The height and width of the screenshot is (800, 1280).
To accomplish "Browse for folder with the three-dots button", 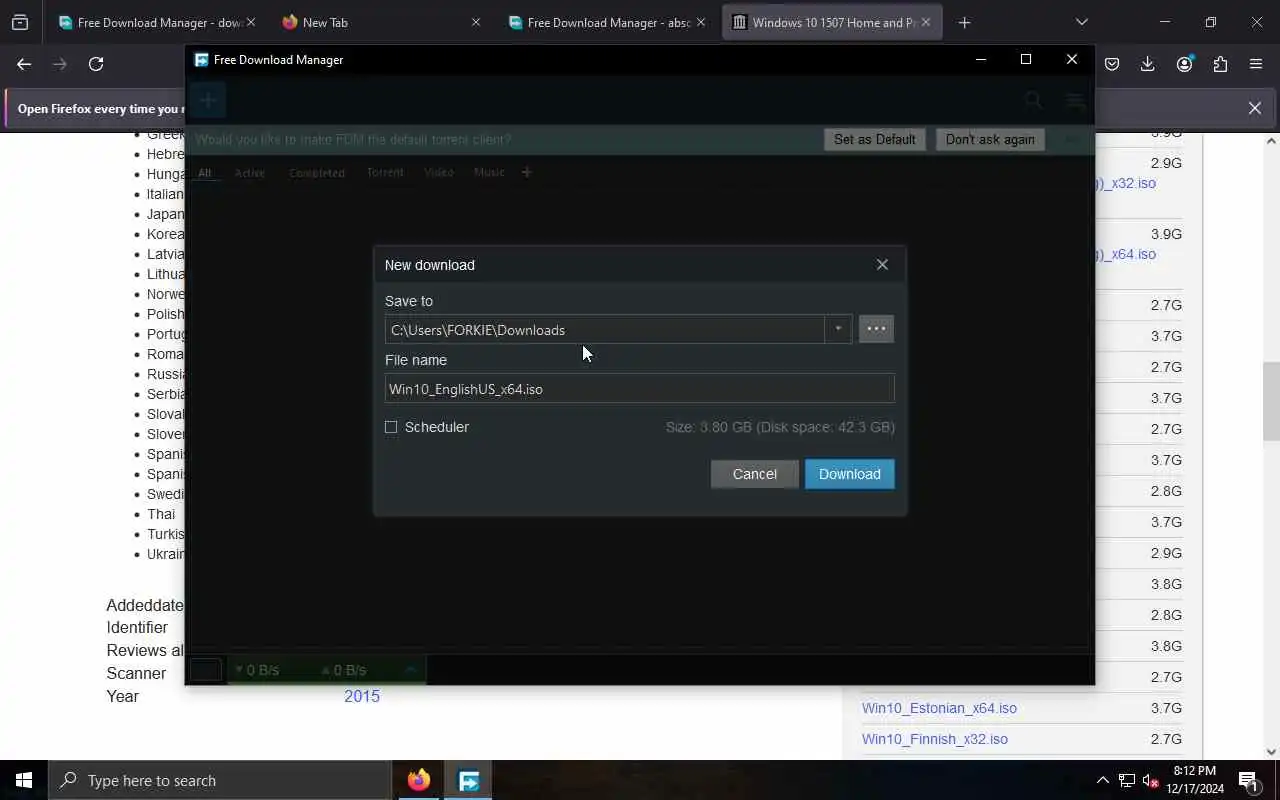I will pos(876,329).
